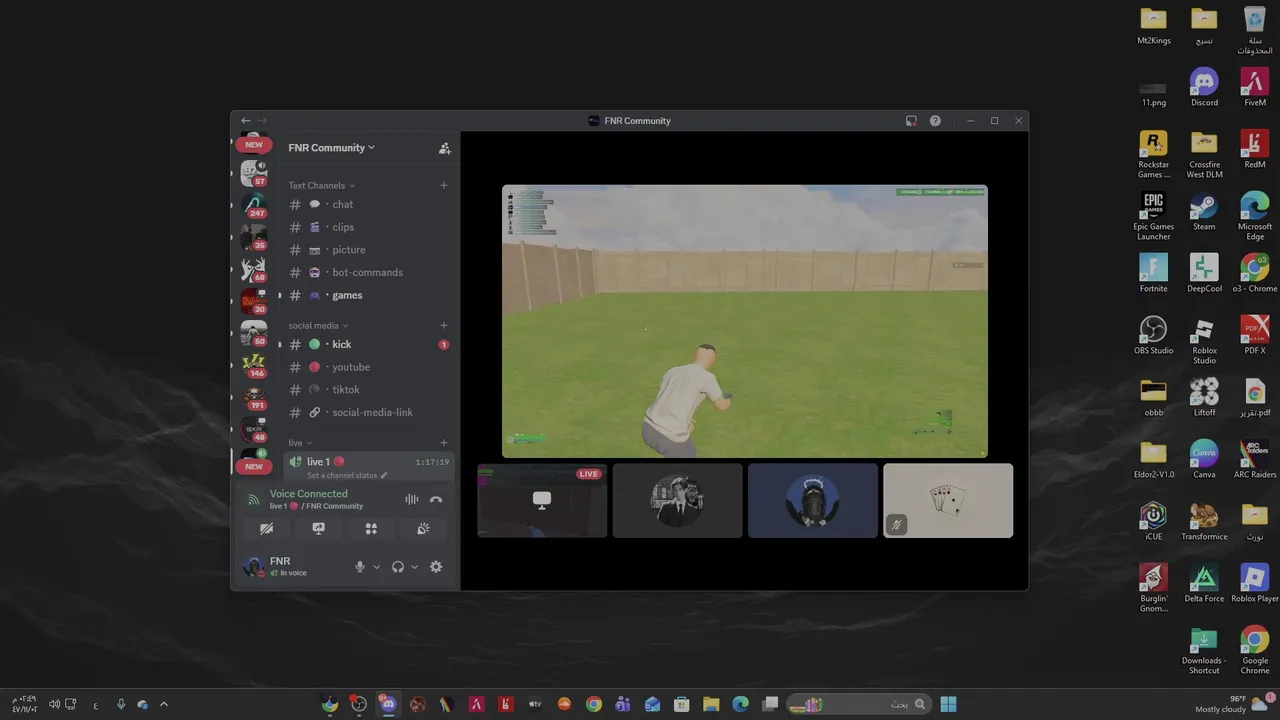Open Voice Connected connection details
This screenshot has height=720, width=1280.
[x=309, y=494]
